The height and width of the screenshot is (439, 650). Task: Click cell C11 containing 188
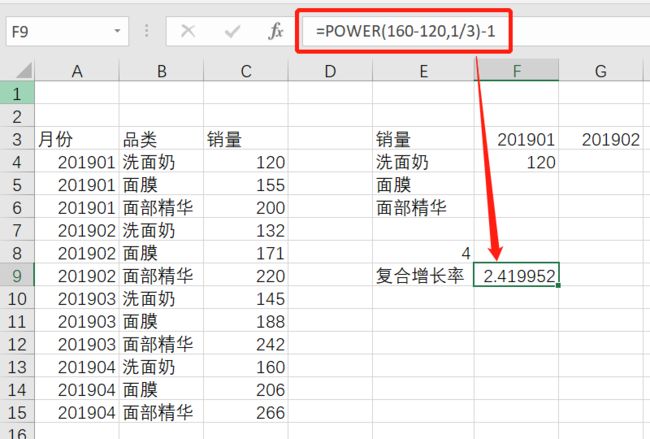pos(246,321)
